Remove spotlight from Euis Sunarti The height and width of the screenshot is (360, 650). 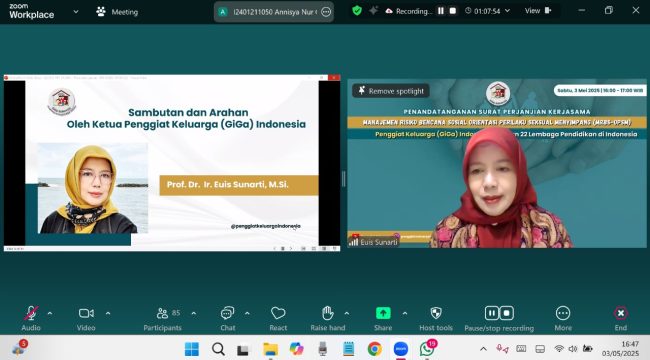tap(391, 91)
